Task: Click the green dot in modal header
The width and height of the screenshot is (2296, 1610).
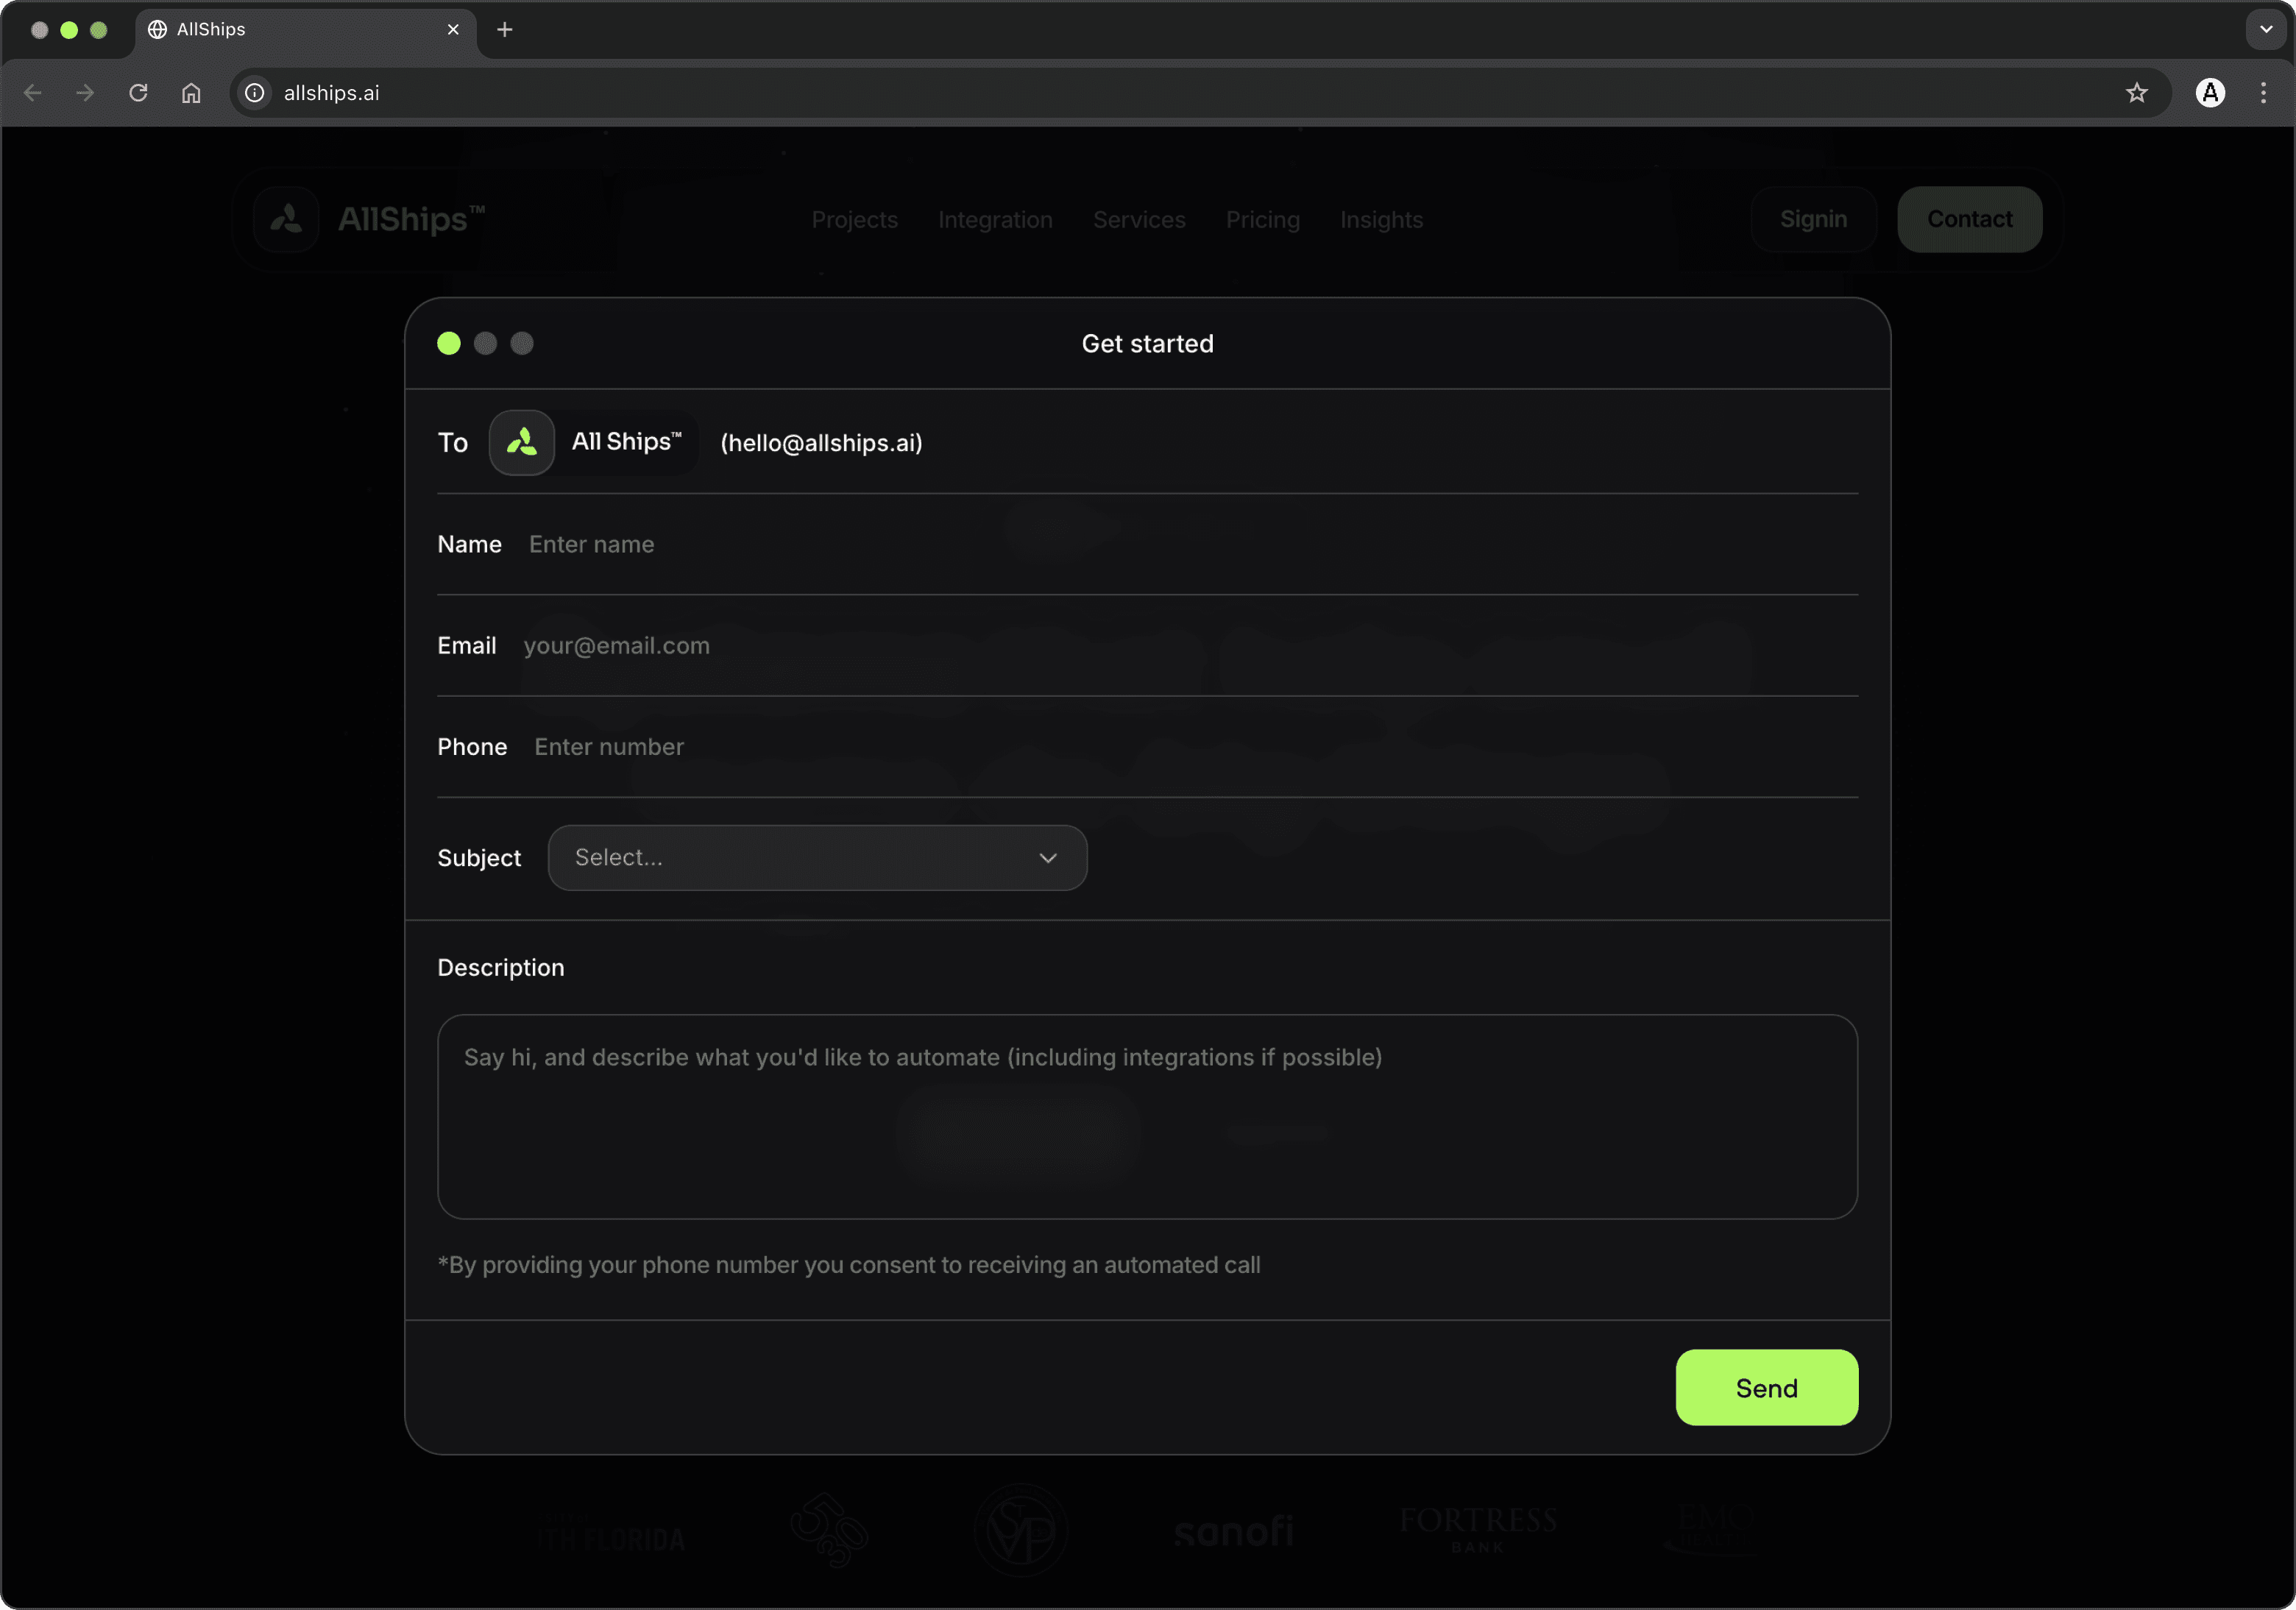Action: 449,344
